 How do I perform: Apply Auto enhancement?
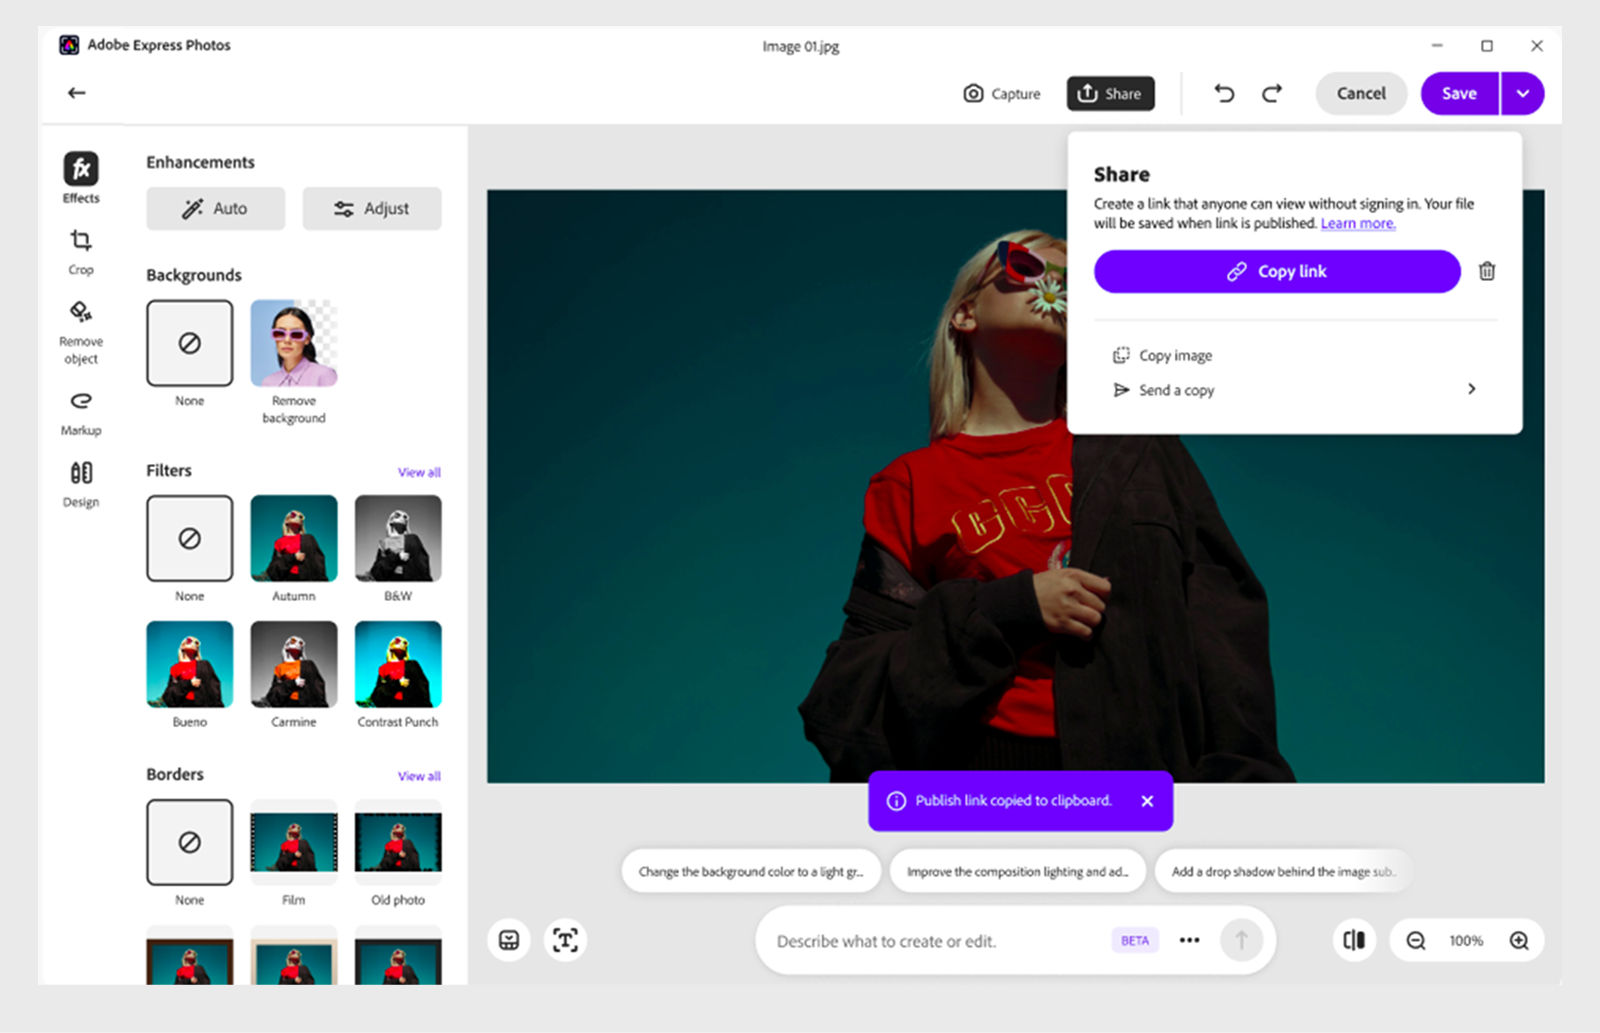tap(215, 208)
